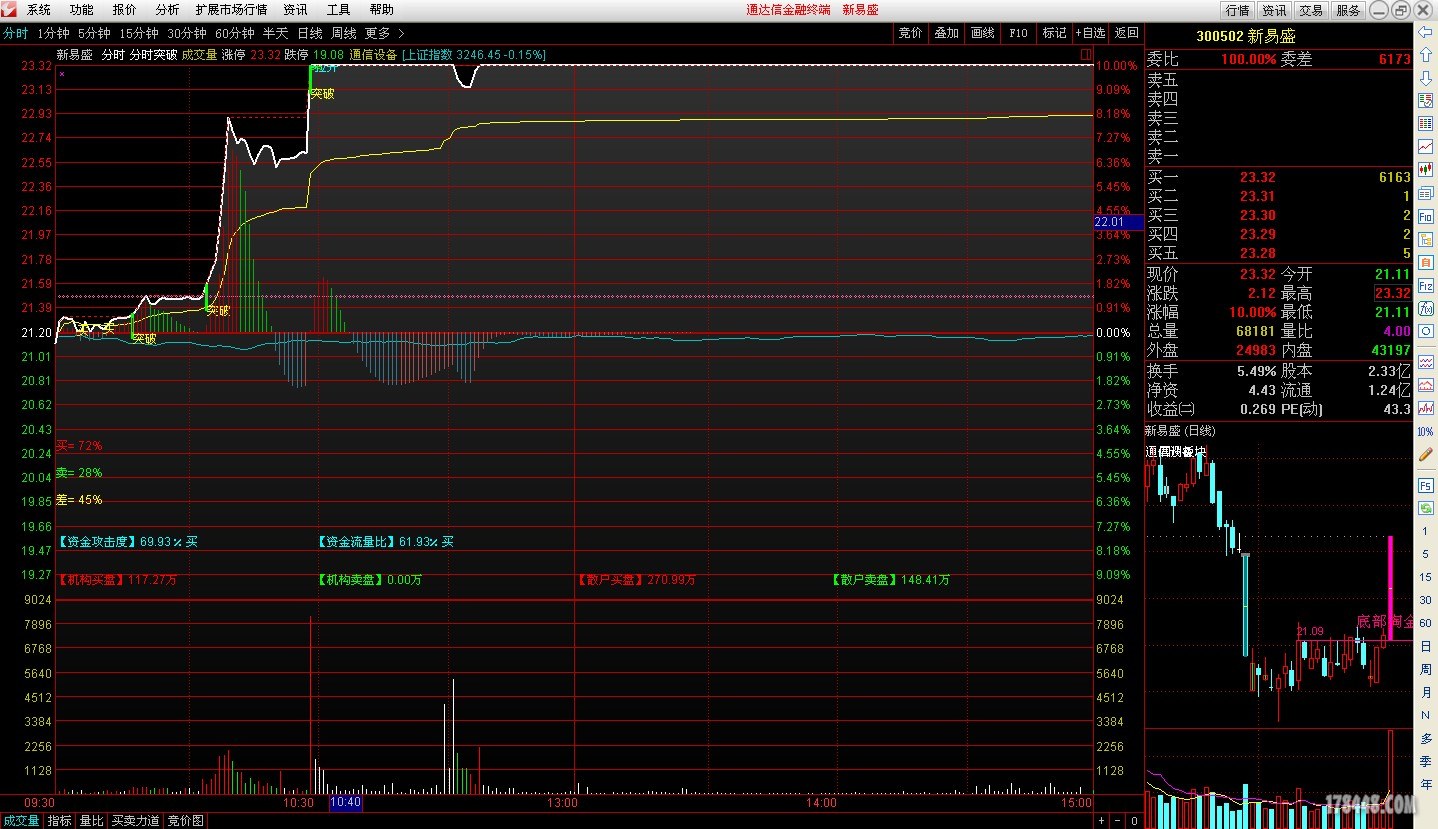Switch to the 日线 period tab
1438x829 pixels.
pyautogui.click(x=310, y=33)
